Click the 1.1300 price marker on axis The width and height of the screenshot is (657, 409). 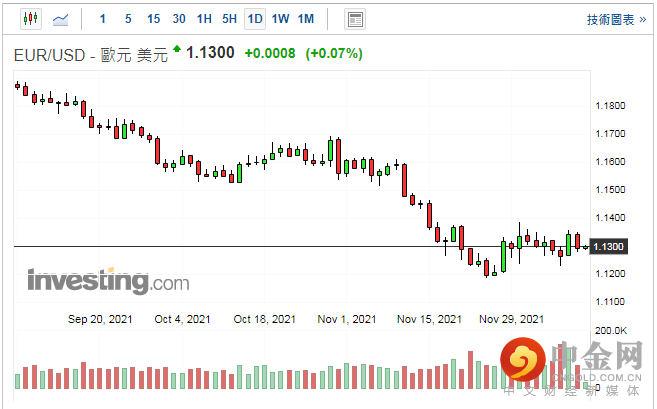point(609,246)
